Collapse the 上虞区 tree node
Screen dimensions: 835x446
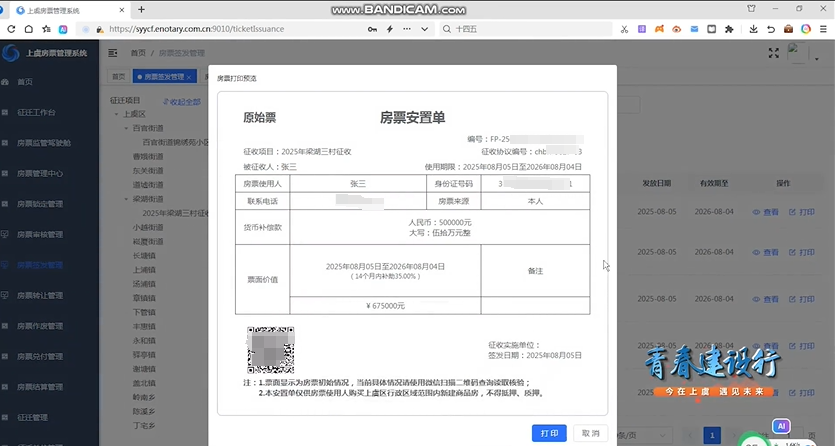tap(114, 115)
